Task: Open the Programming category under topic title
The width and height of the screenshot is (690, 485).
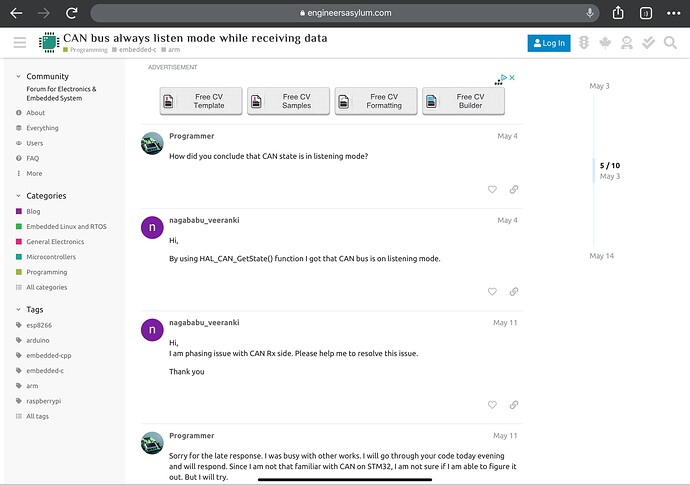Action: tap(85, 50)
